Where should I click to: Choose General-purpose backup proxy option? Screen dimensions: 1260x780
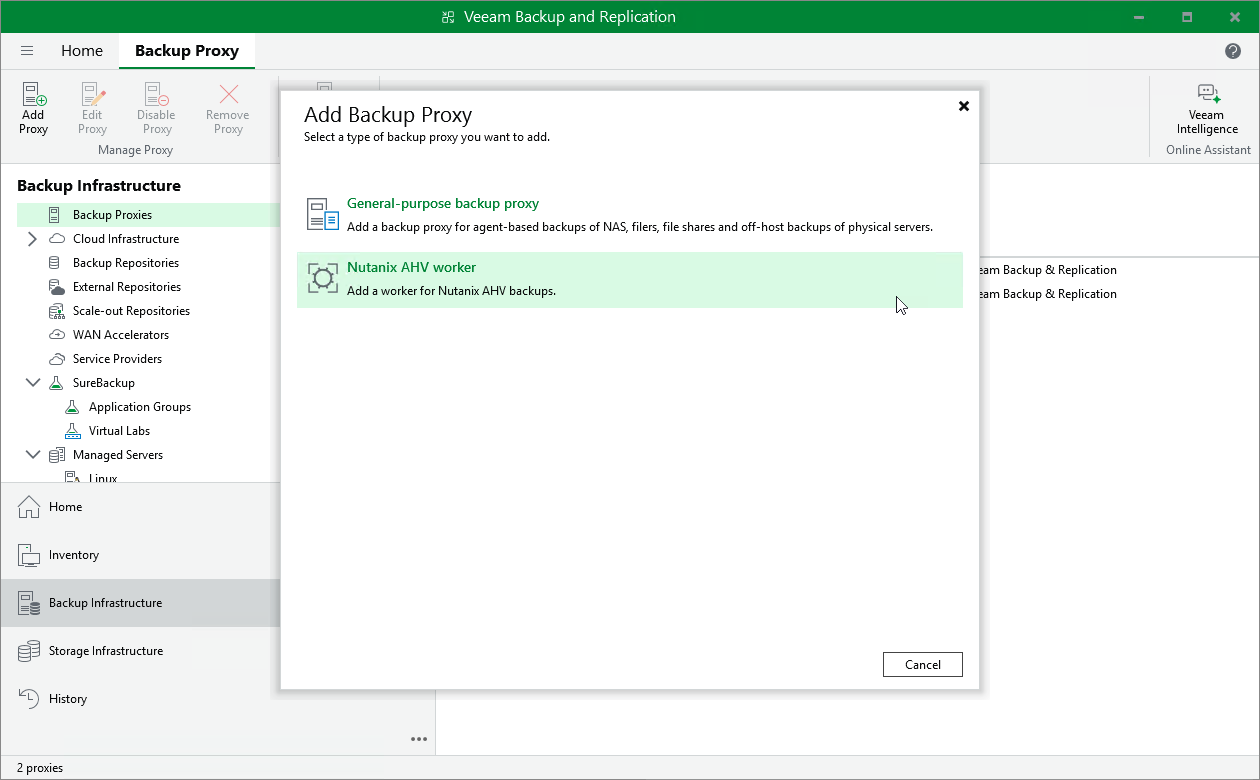[x=630, y=215]
